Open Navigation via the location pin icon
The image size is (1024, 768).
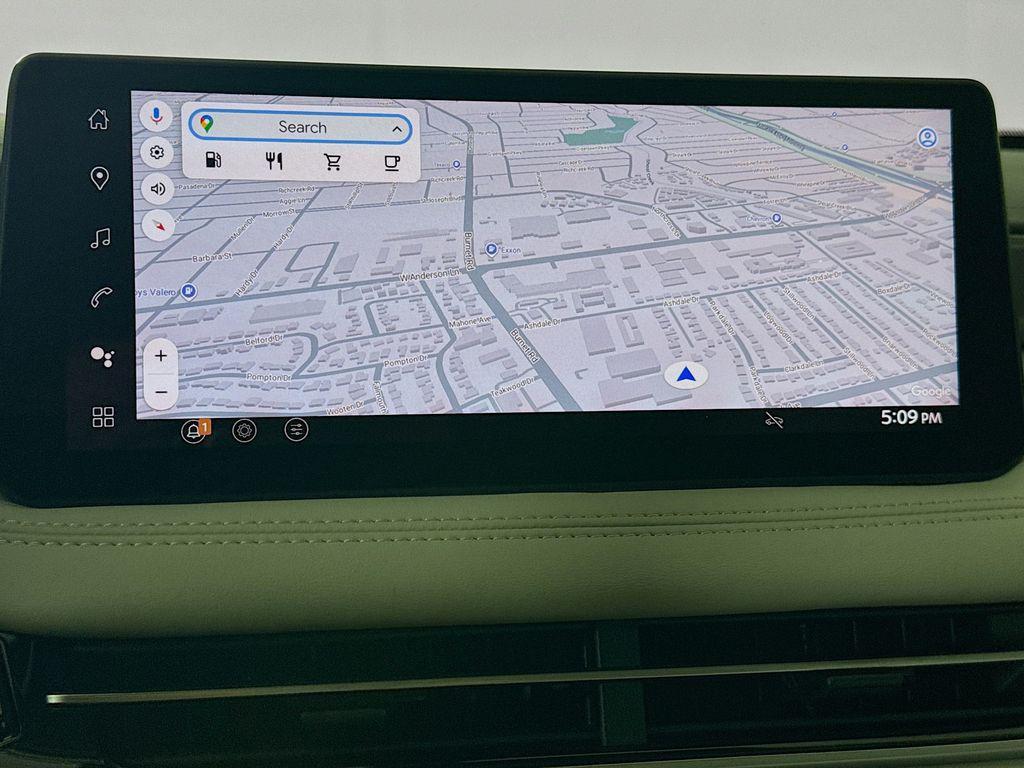(x=99, y=179)
